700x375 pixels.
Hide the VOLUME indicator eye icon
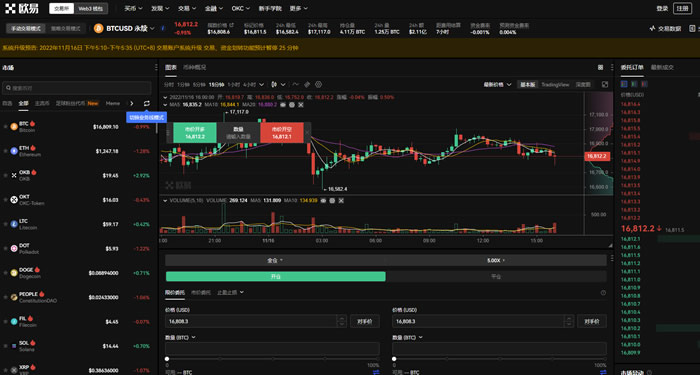[x=323, y=200]
